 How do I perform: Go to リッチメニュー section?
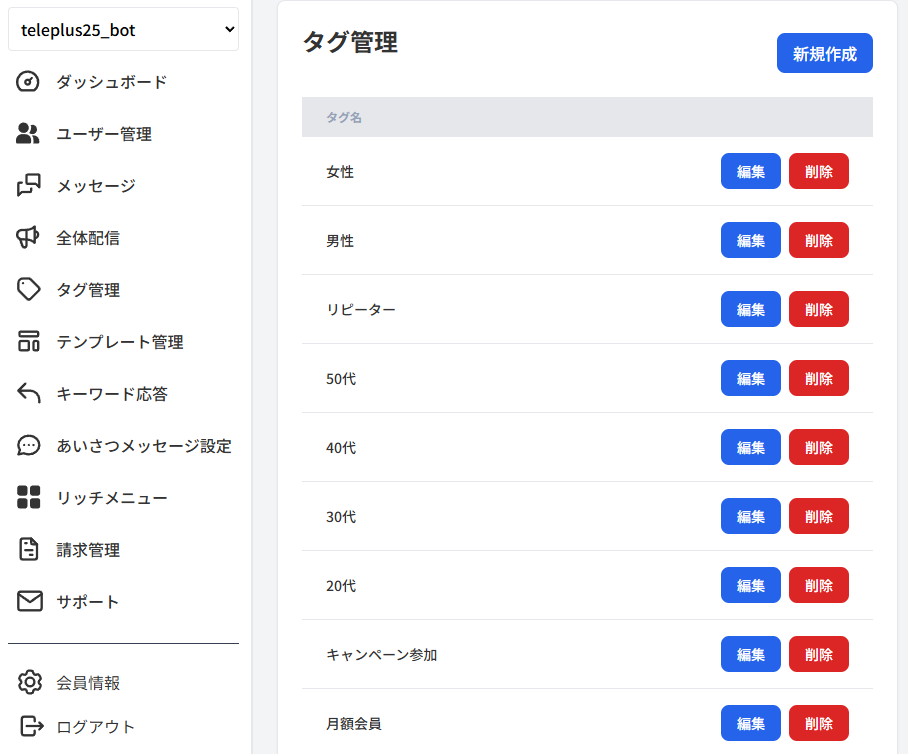click(112, 497)
